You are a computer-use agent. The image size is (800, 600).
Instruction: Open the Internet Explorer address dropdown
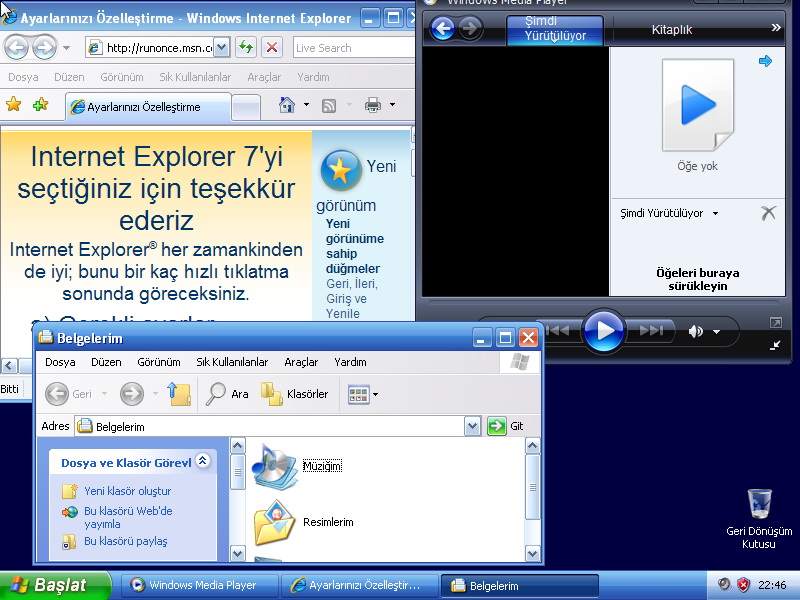(x=221, y=48)
